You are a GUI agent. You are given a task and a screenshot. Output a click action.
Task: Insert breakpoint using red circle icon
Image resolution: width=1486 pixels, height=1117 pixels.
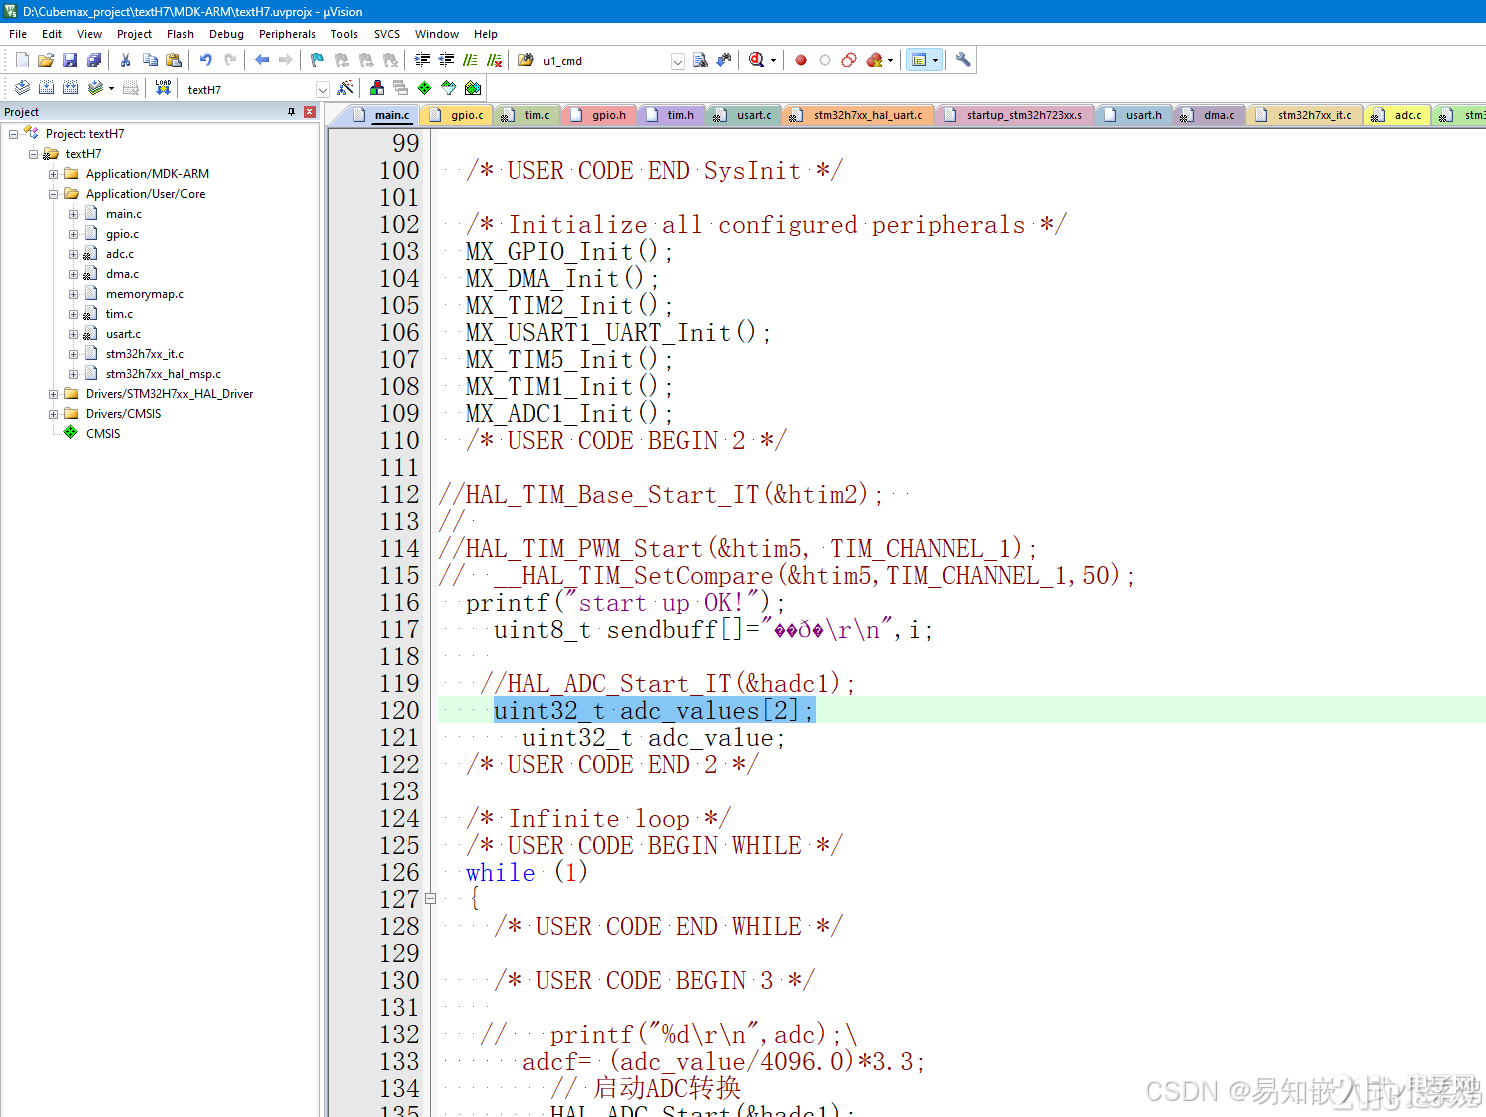(x=801, y=60)
